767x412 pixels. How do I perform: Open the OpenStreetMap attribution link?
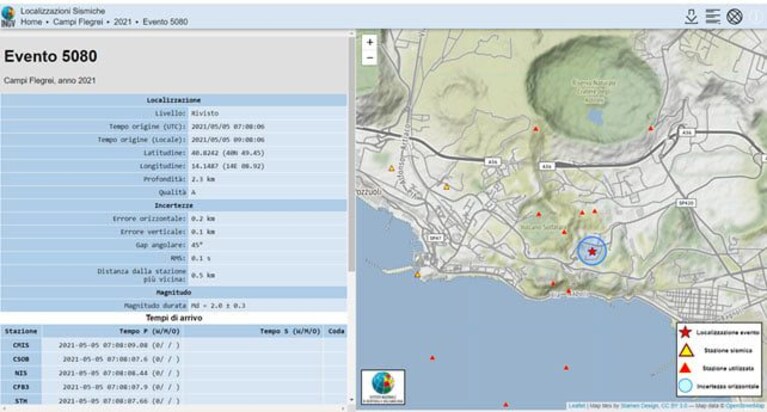tap(745, 406)
